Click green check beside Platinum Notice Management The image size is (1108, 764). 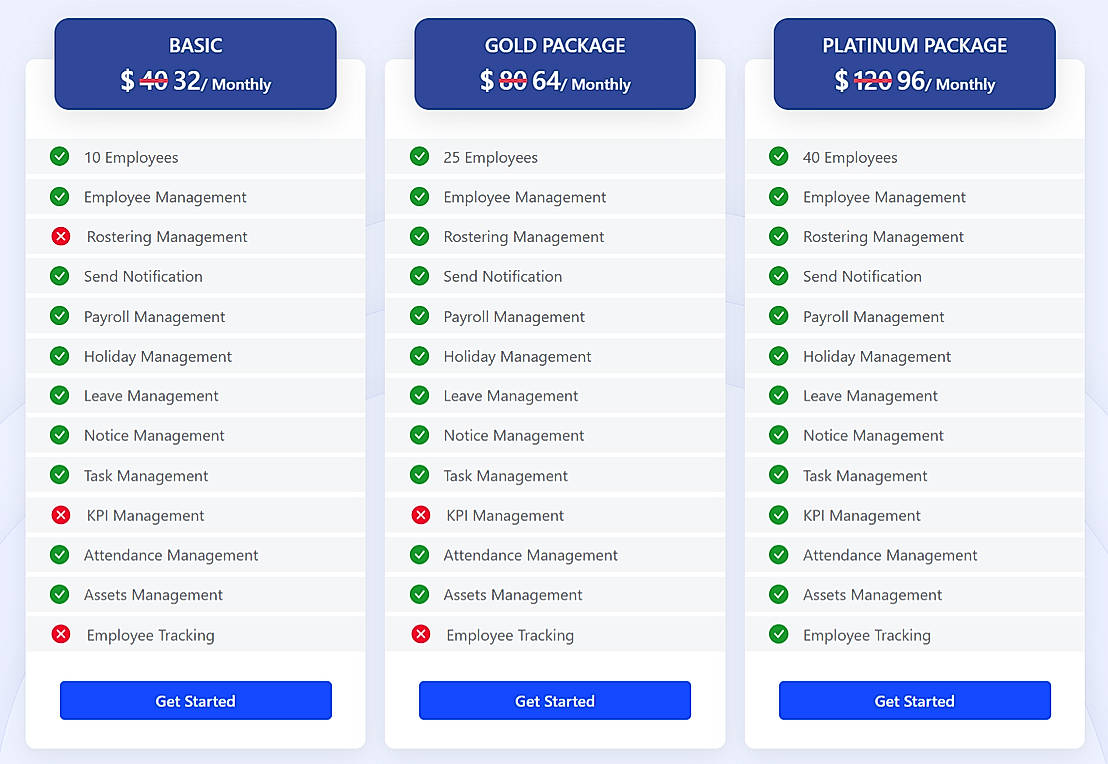[779, 435]
